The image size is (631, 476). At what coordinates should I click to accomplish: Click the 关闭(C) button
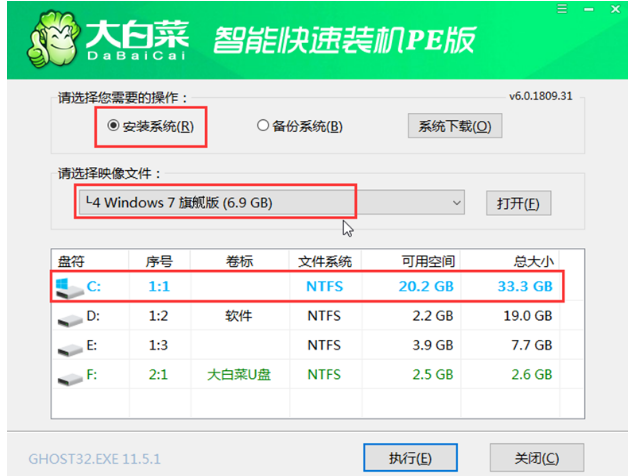pos(536,457)
